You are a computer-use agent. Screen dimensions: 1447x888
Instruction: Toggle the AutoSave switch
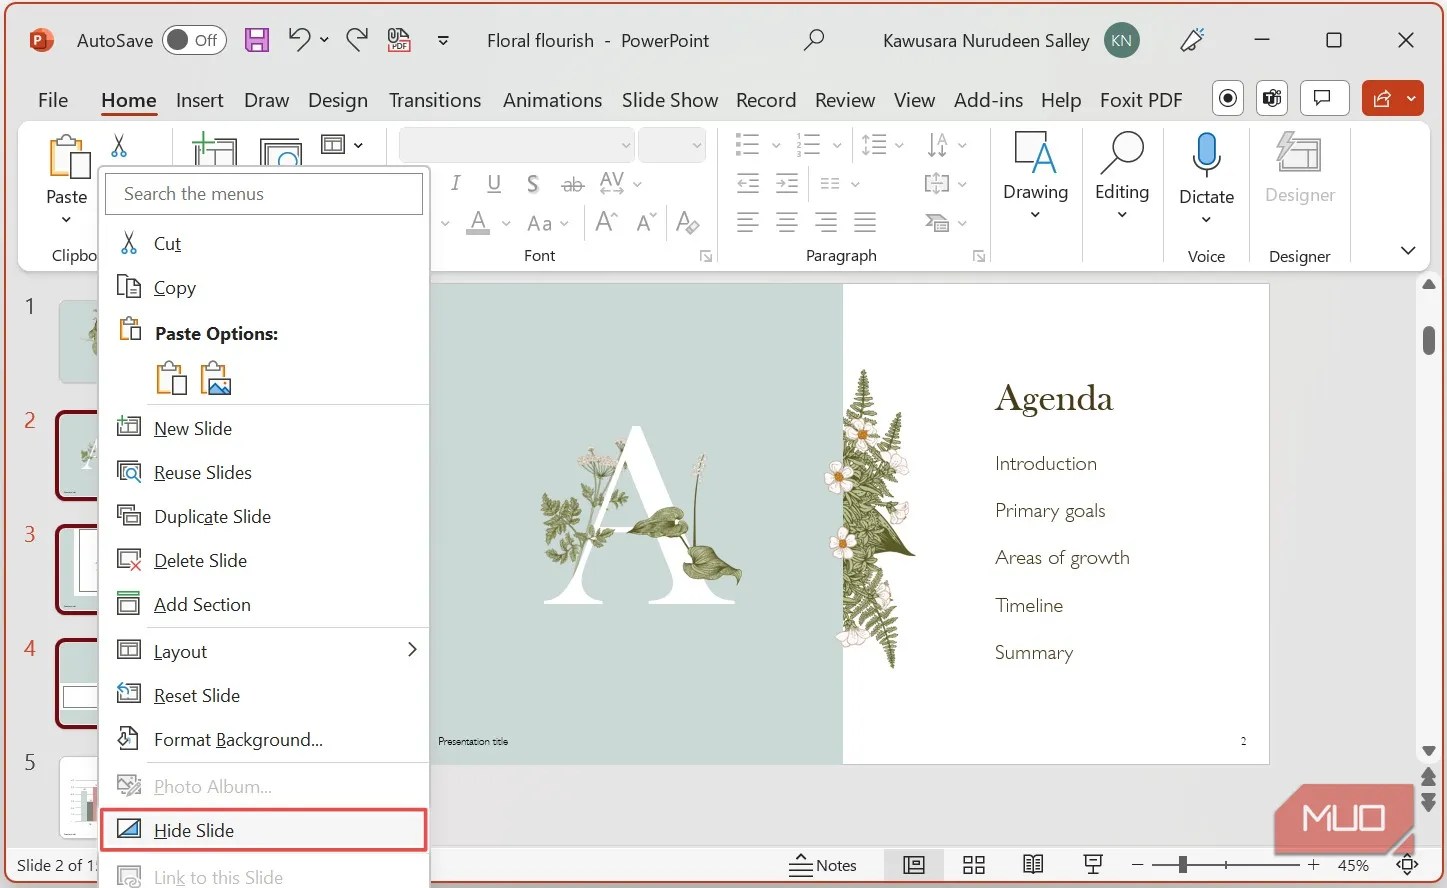tap(195, 40)
